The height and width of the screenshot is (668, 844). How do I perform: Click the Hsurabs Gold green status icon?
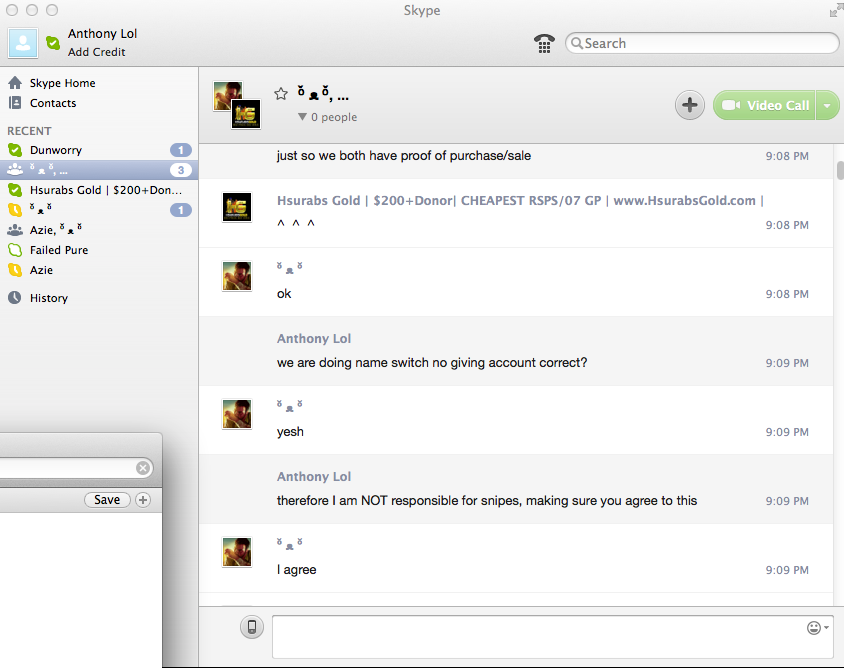15,190
